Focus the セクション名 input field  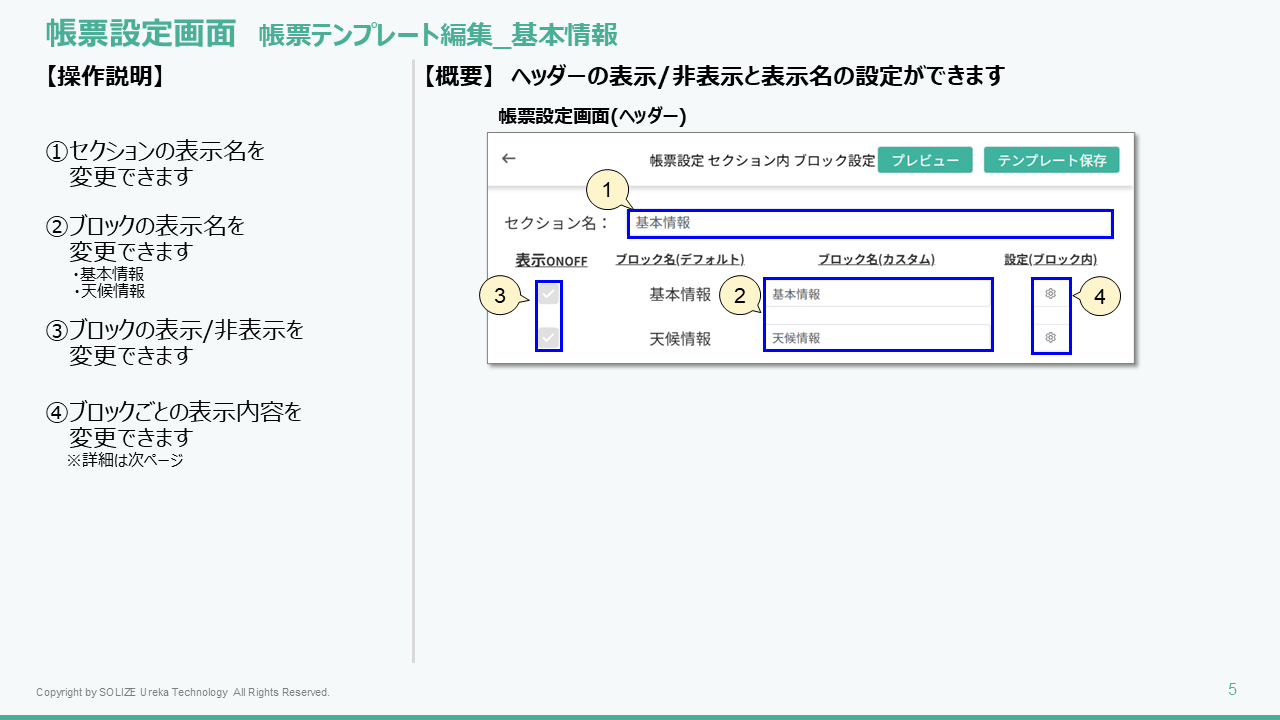coord(870,223)
